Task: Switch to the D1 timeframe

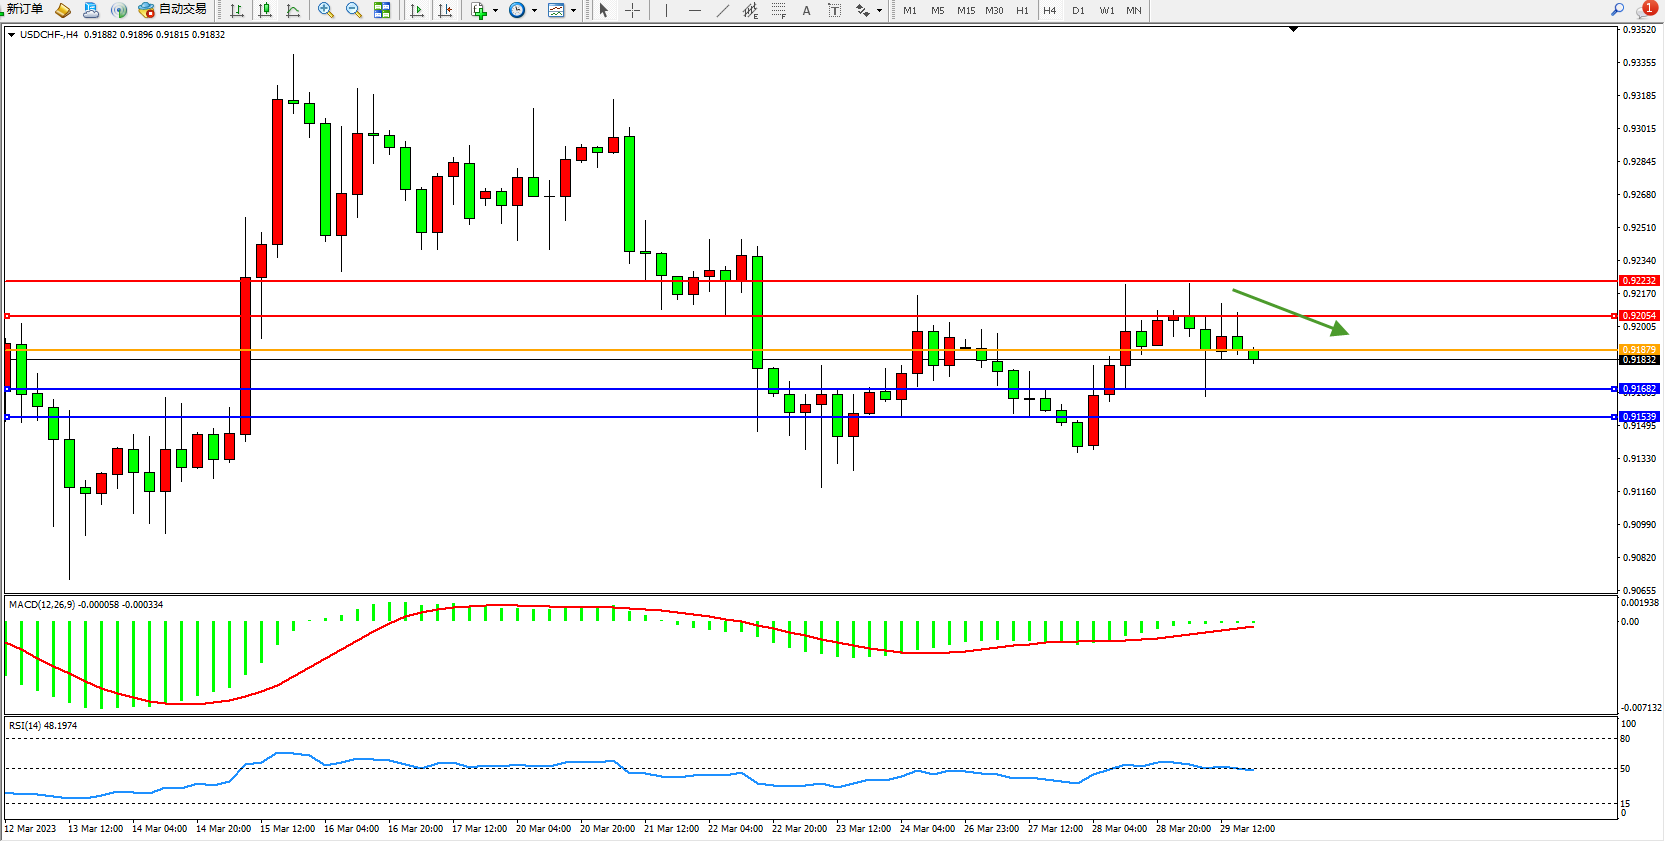Action: pyautogui.click(x=1078, y=10)
